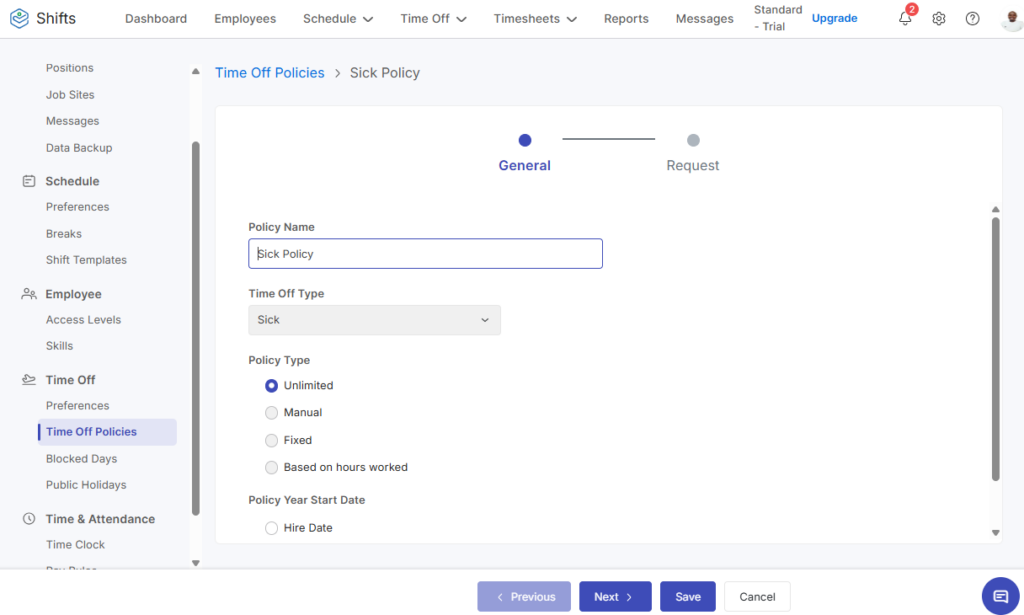Click the Employee section people icon
Screen dimensions: 1024x615
[29, 294]
